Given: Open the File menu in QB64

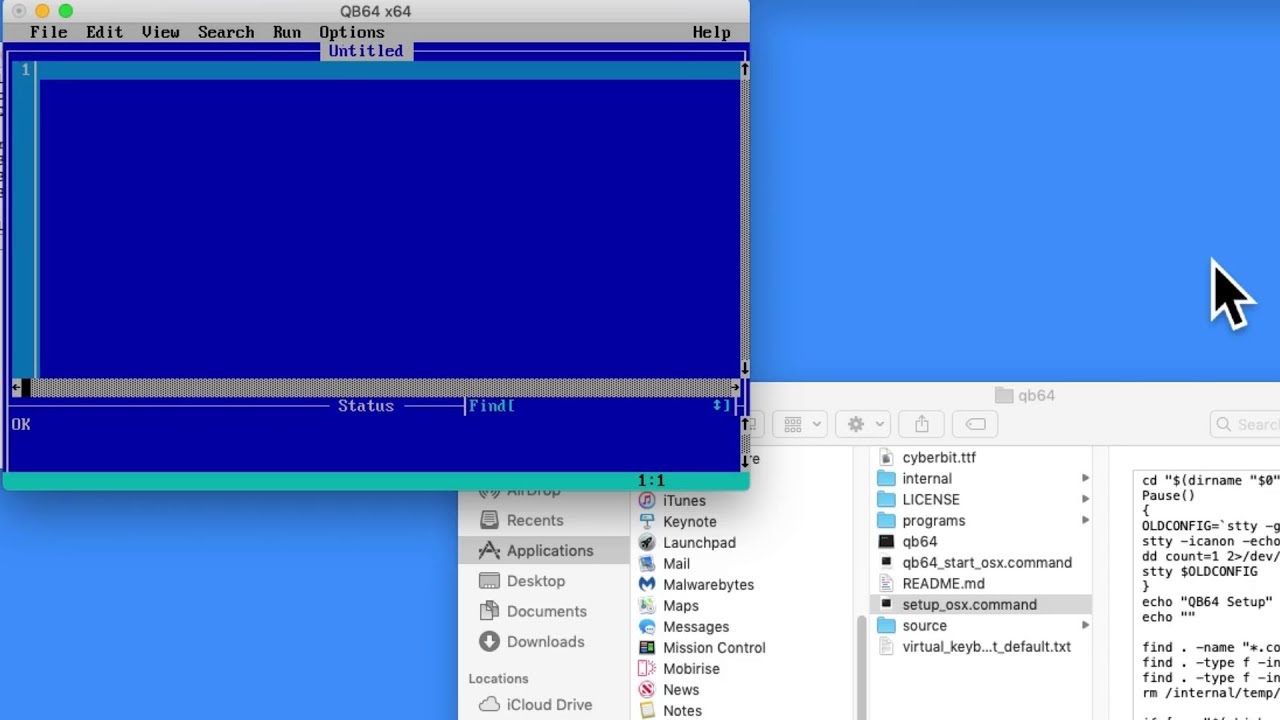Looking at the screenshot, I should [48, 32].
